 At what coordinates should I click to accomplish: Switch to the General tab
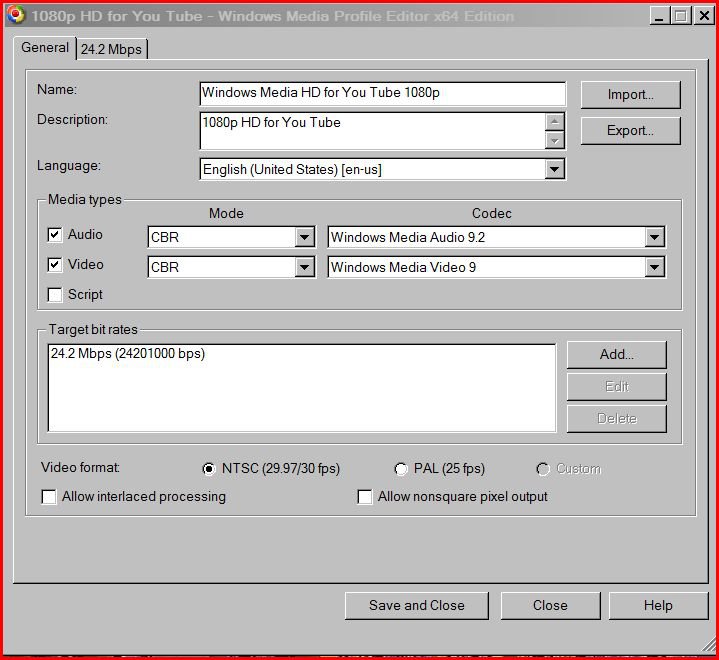pos(45,48)
